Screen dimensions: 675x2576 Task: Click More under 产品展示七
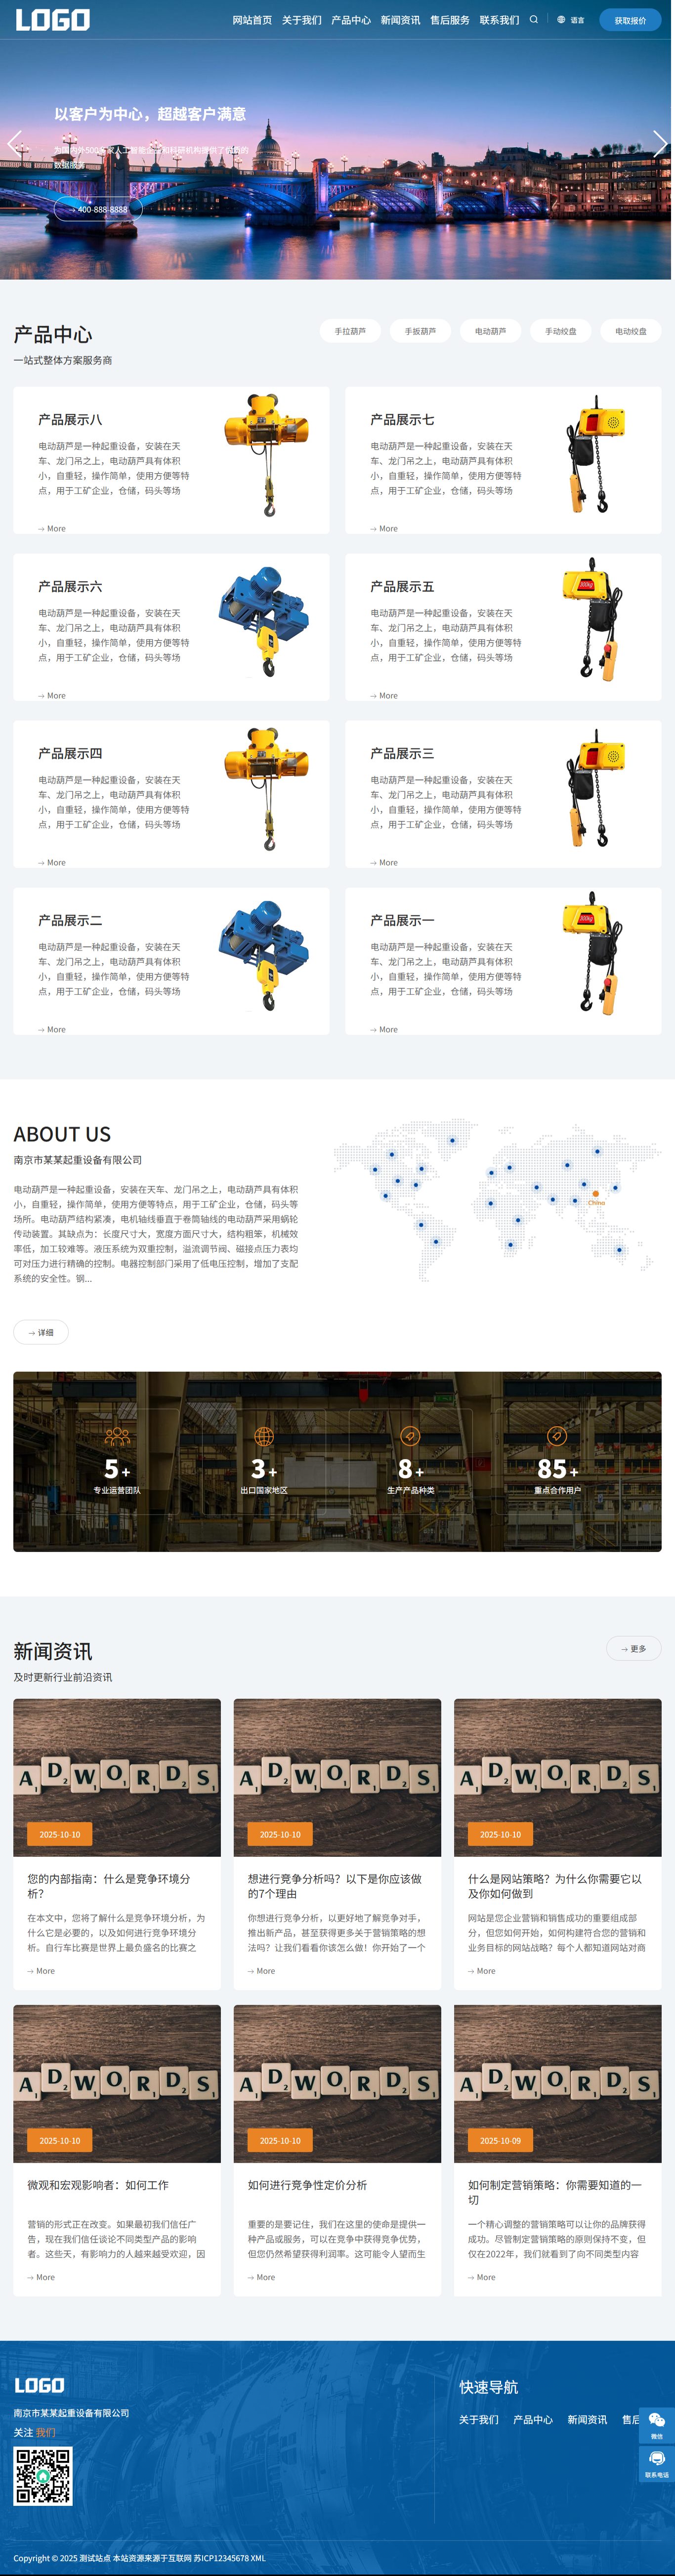(384, 529)
